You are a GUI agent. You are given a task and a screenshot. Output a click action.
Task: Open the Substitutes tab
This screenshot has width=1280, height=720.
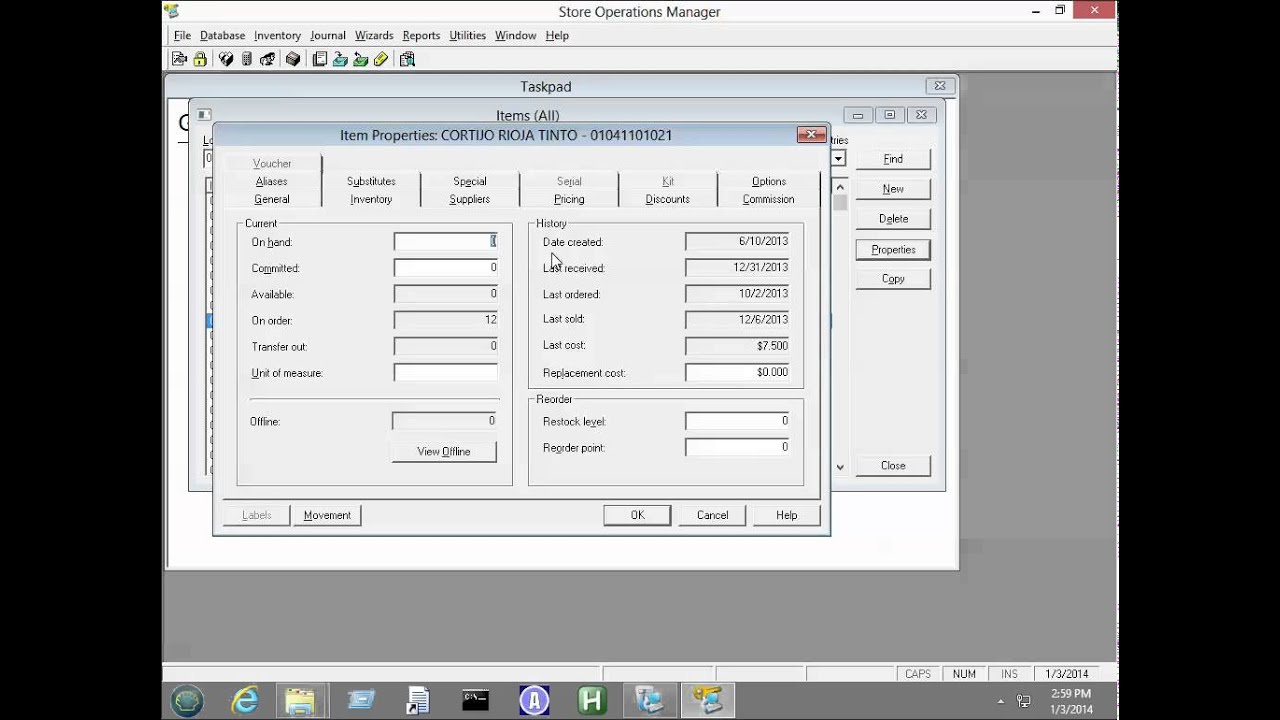coord(371,181)
